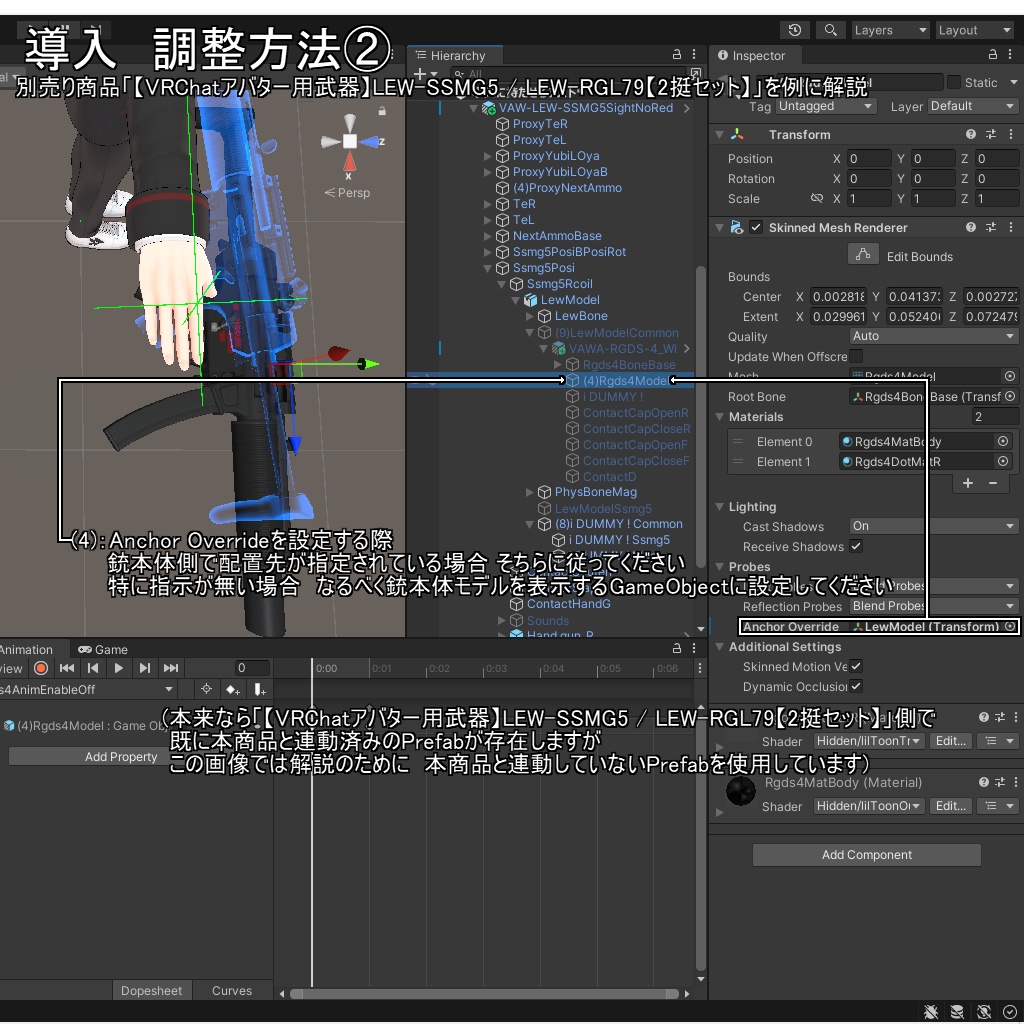
Task: Click the Rgds4MatBody material preview sphere
Action: pos(741,791)
